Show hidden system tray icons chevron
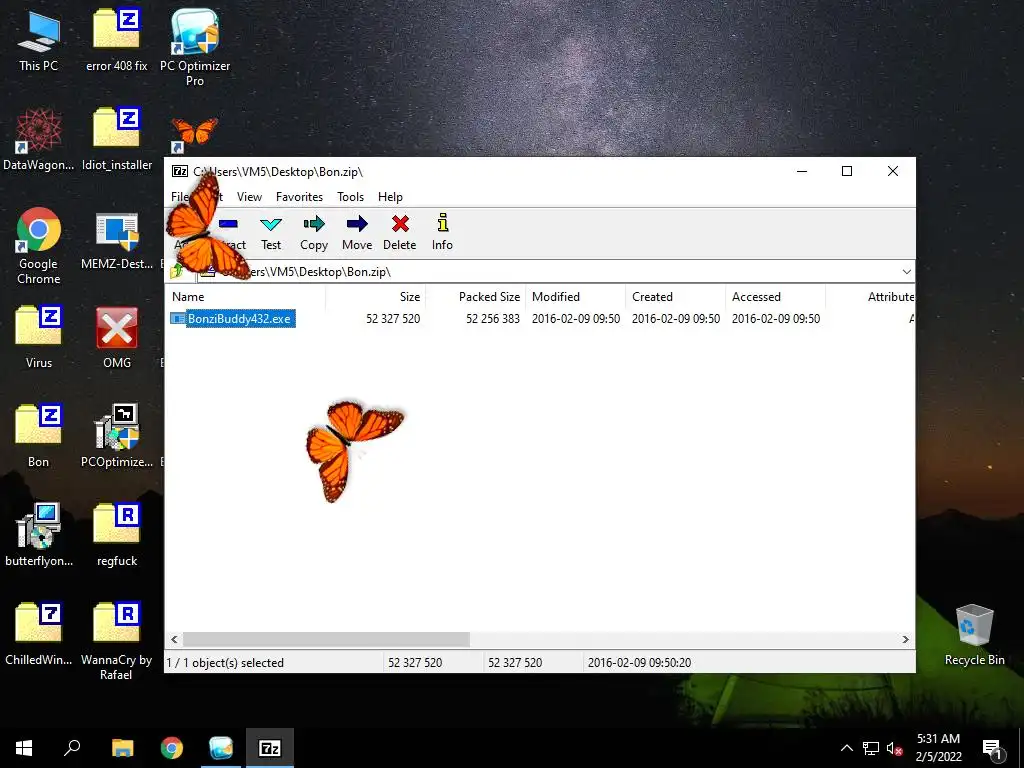This screenshot has height=768, width=1024. click(x=846, y=748)
